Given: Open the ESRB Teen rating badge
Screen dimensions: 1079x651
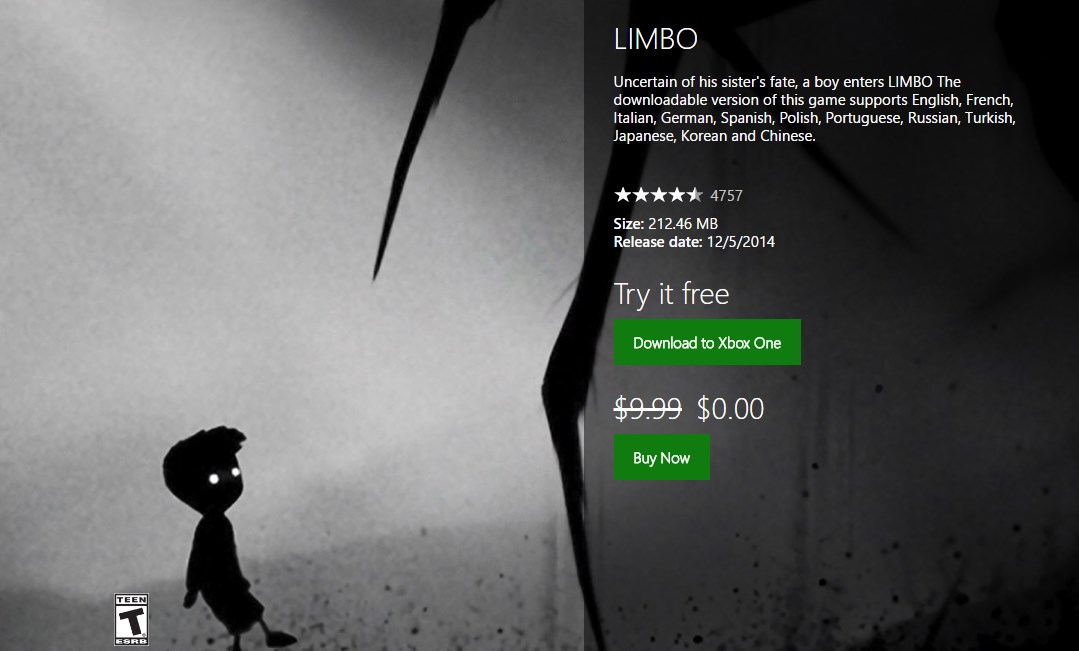Looking at the screenshot, I should coord(131,619).
